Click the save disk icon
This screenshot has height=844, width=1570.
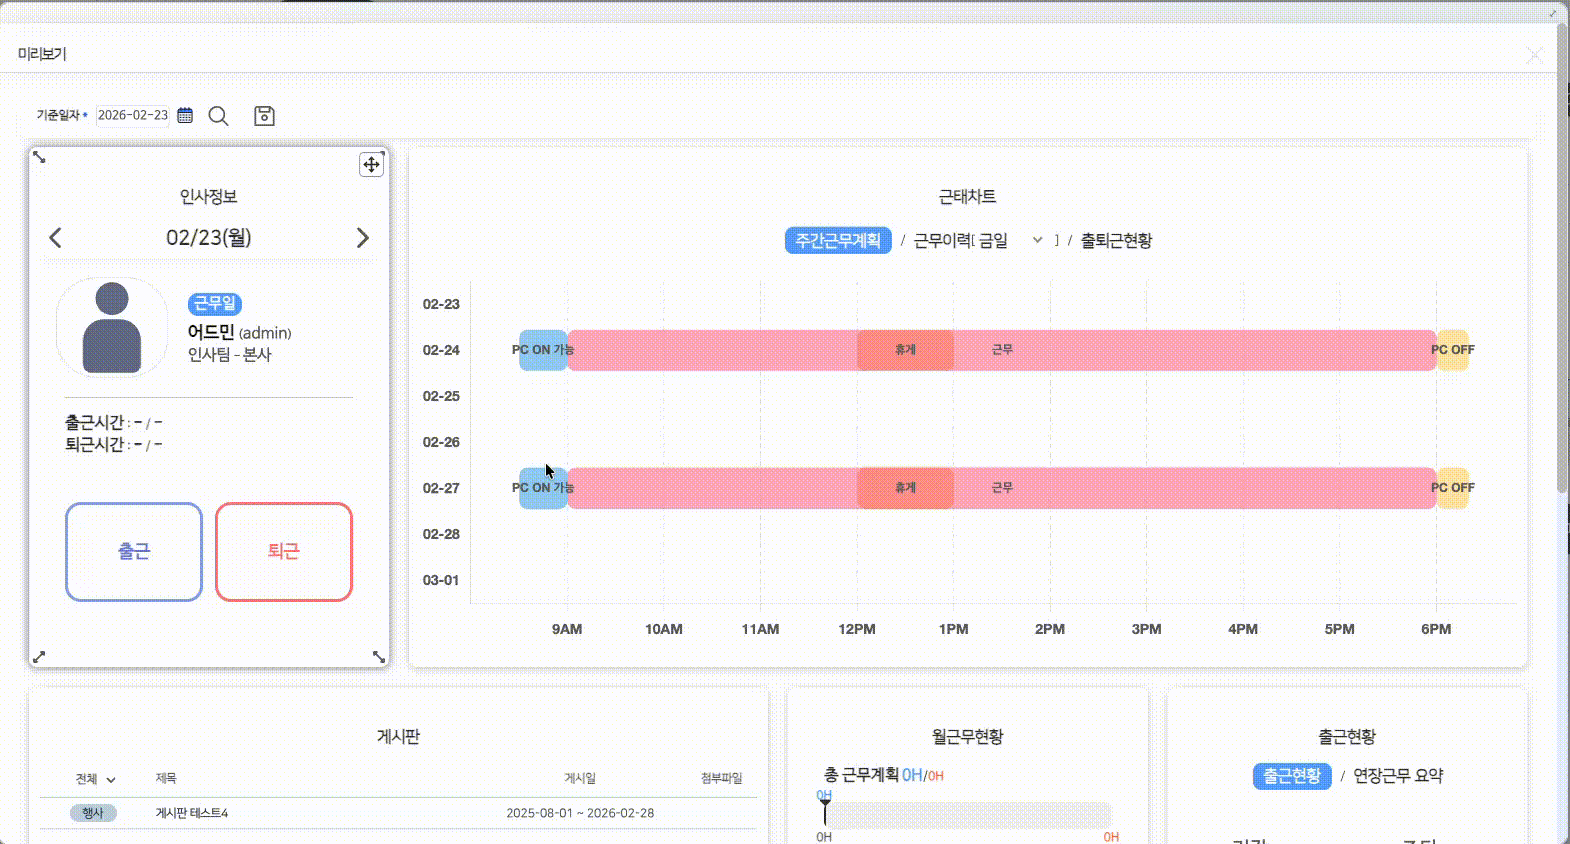coord(264,116)
